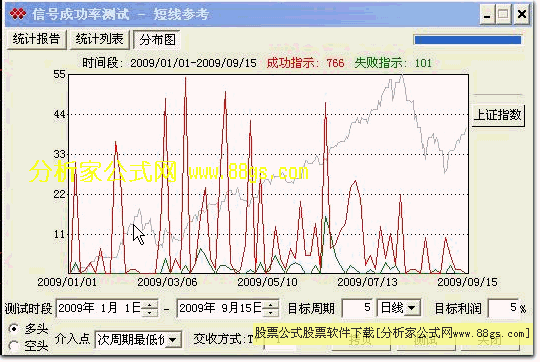Viewport: 540px width, 362px height.
Task: Click the 上证指数 button
Action: tap(498, 115)
